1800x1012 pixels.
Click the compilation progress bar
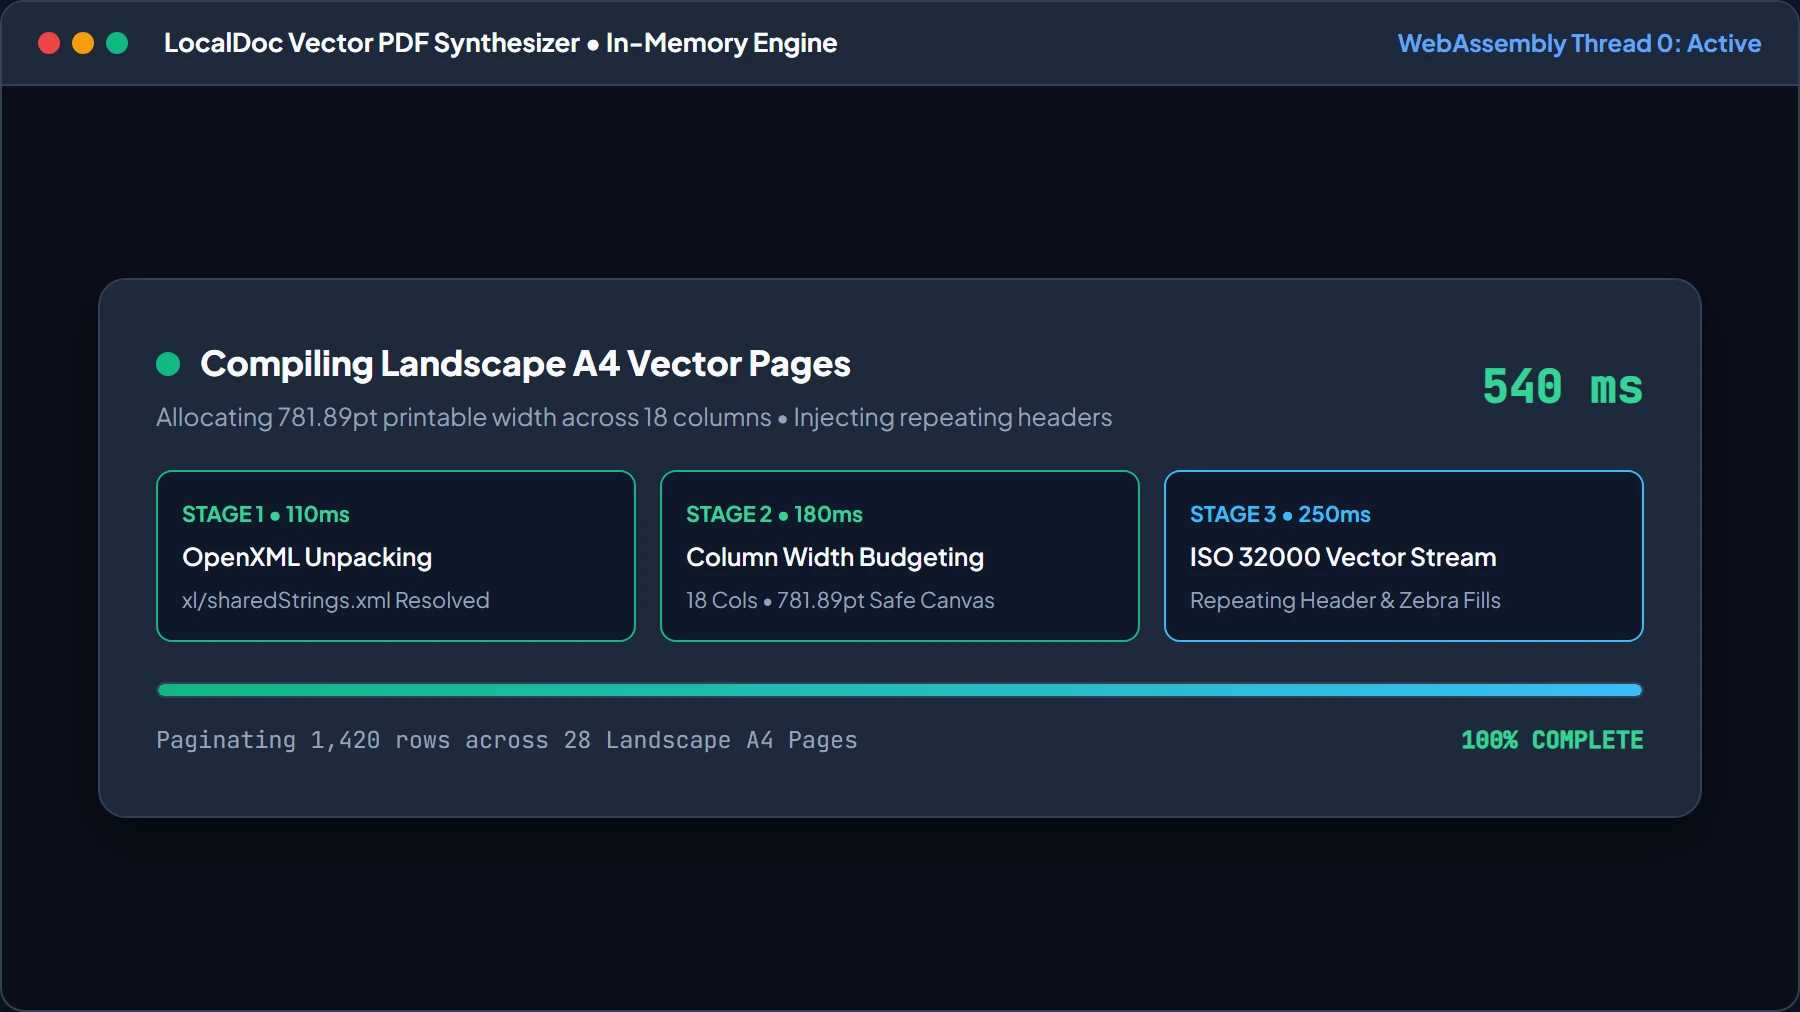(x=900, y=690)
